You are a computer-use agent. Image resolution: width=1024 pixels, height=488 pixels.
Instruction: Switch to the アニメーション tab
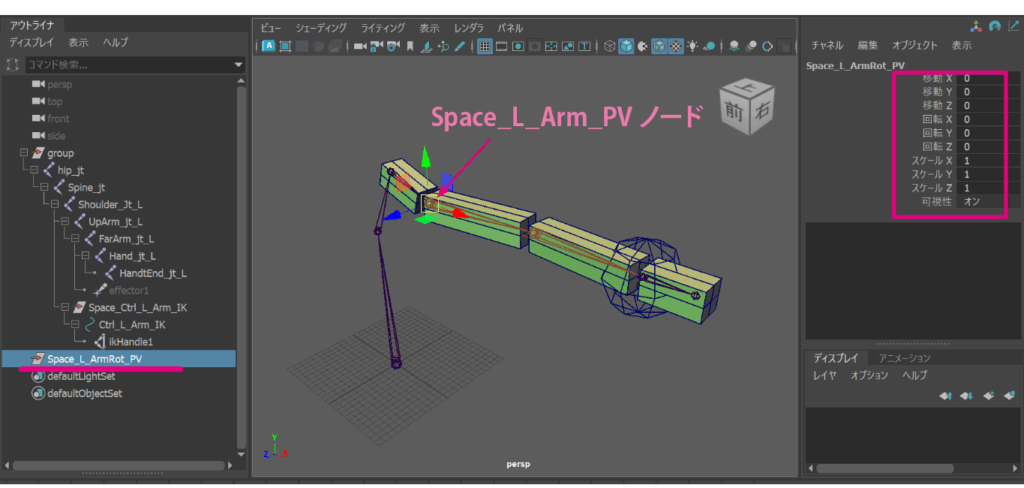[x=904, y=357]
